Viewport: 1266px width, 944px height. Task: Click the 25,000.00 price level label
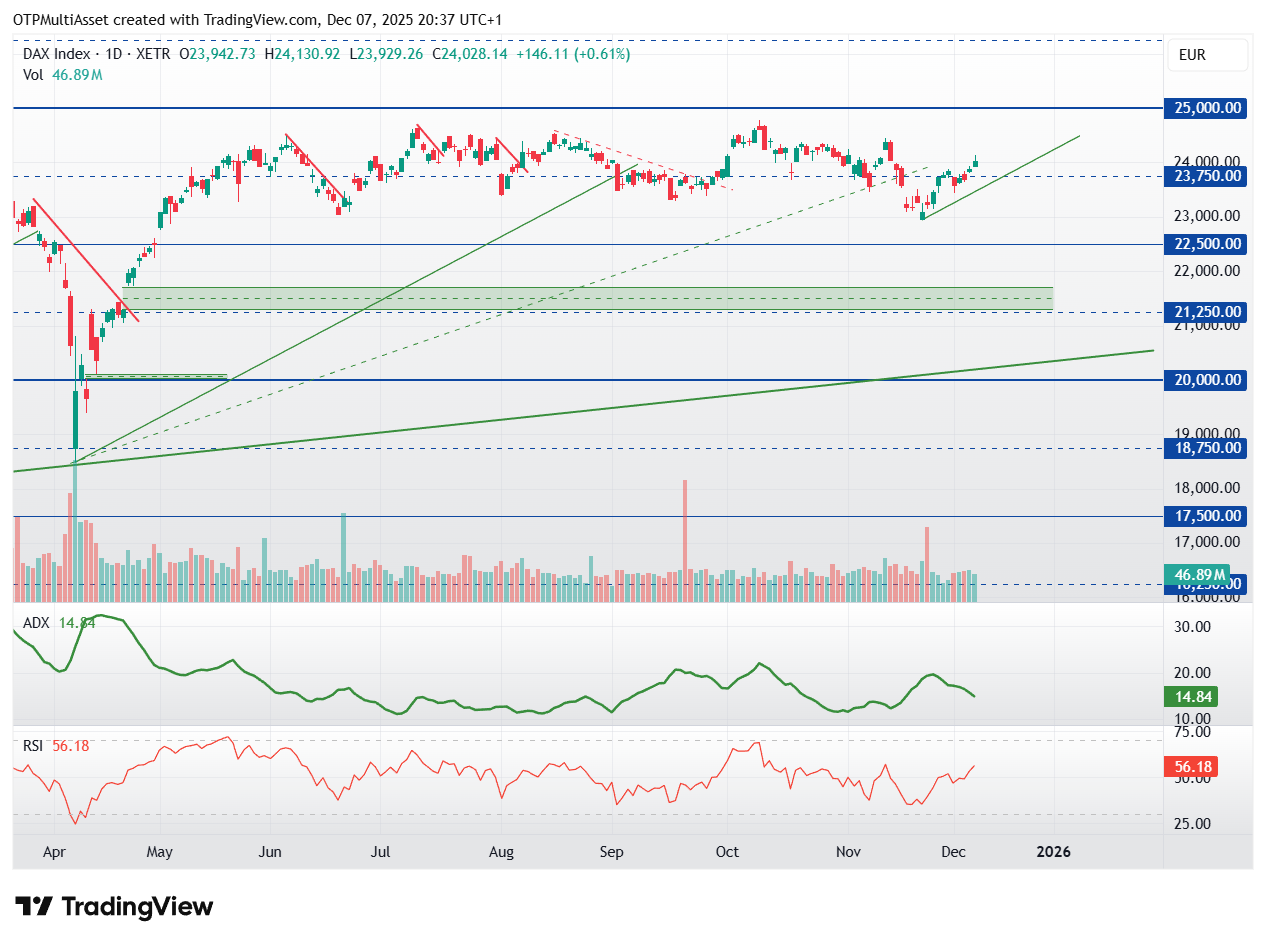[x=1205, y=108]
